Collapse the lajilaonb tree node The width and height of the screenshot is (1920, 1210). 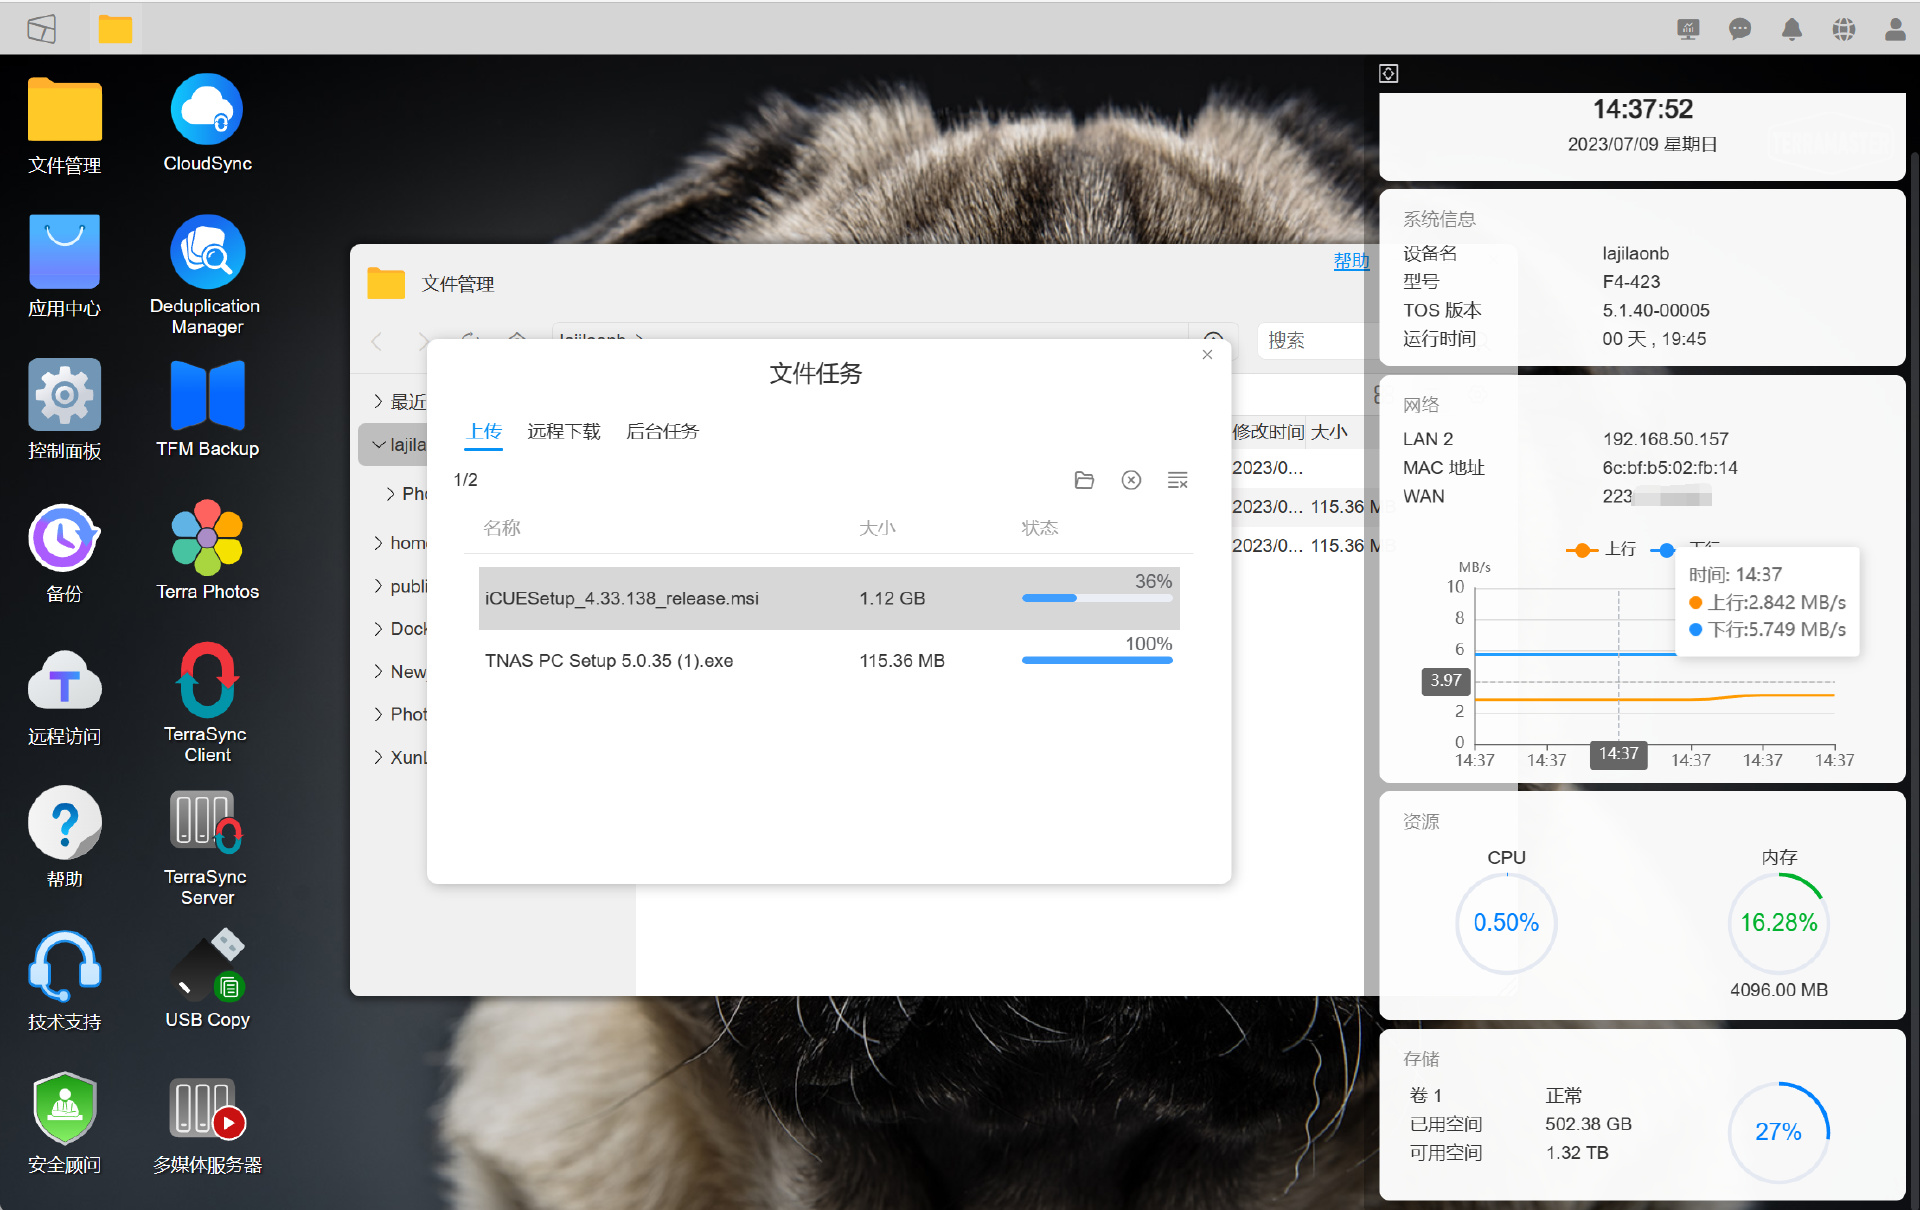[378, 444]
